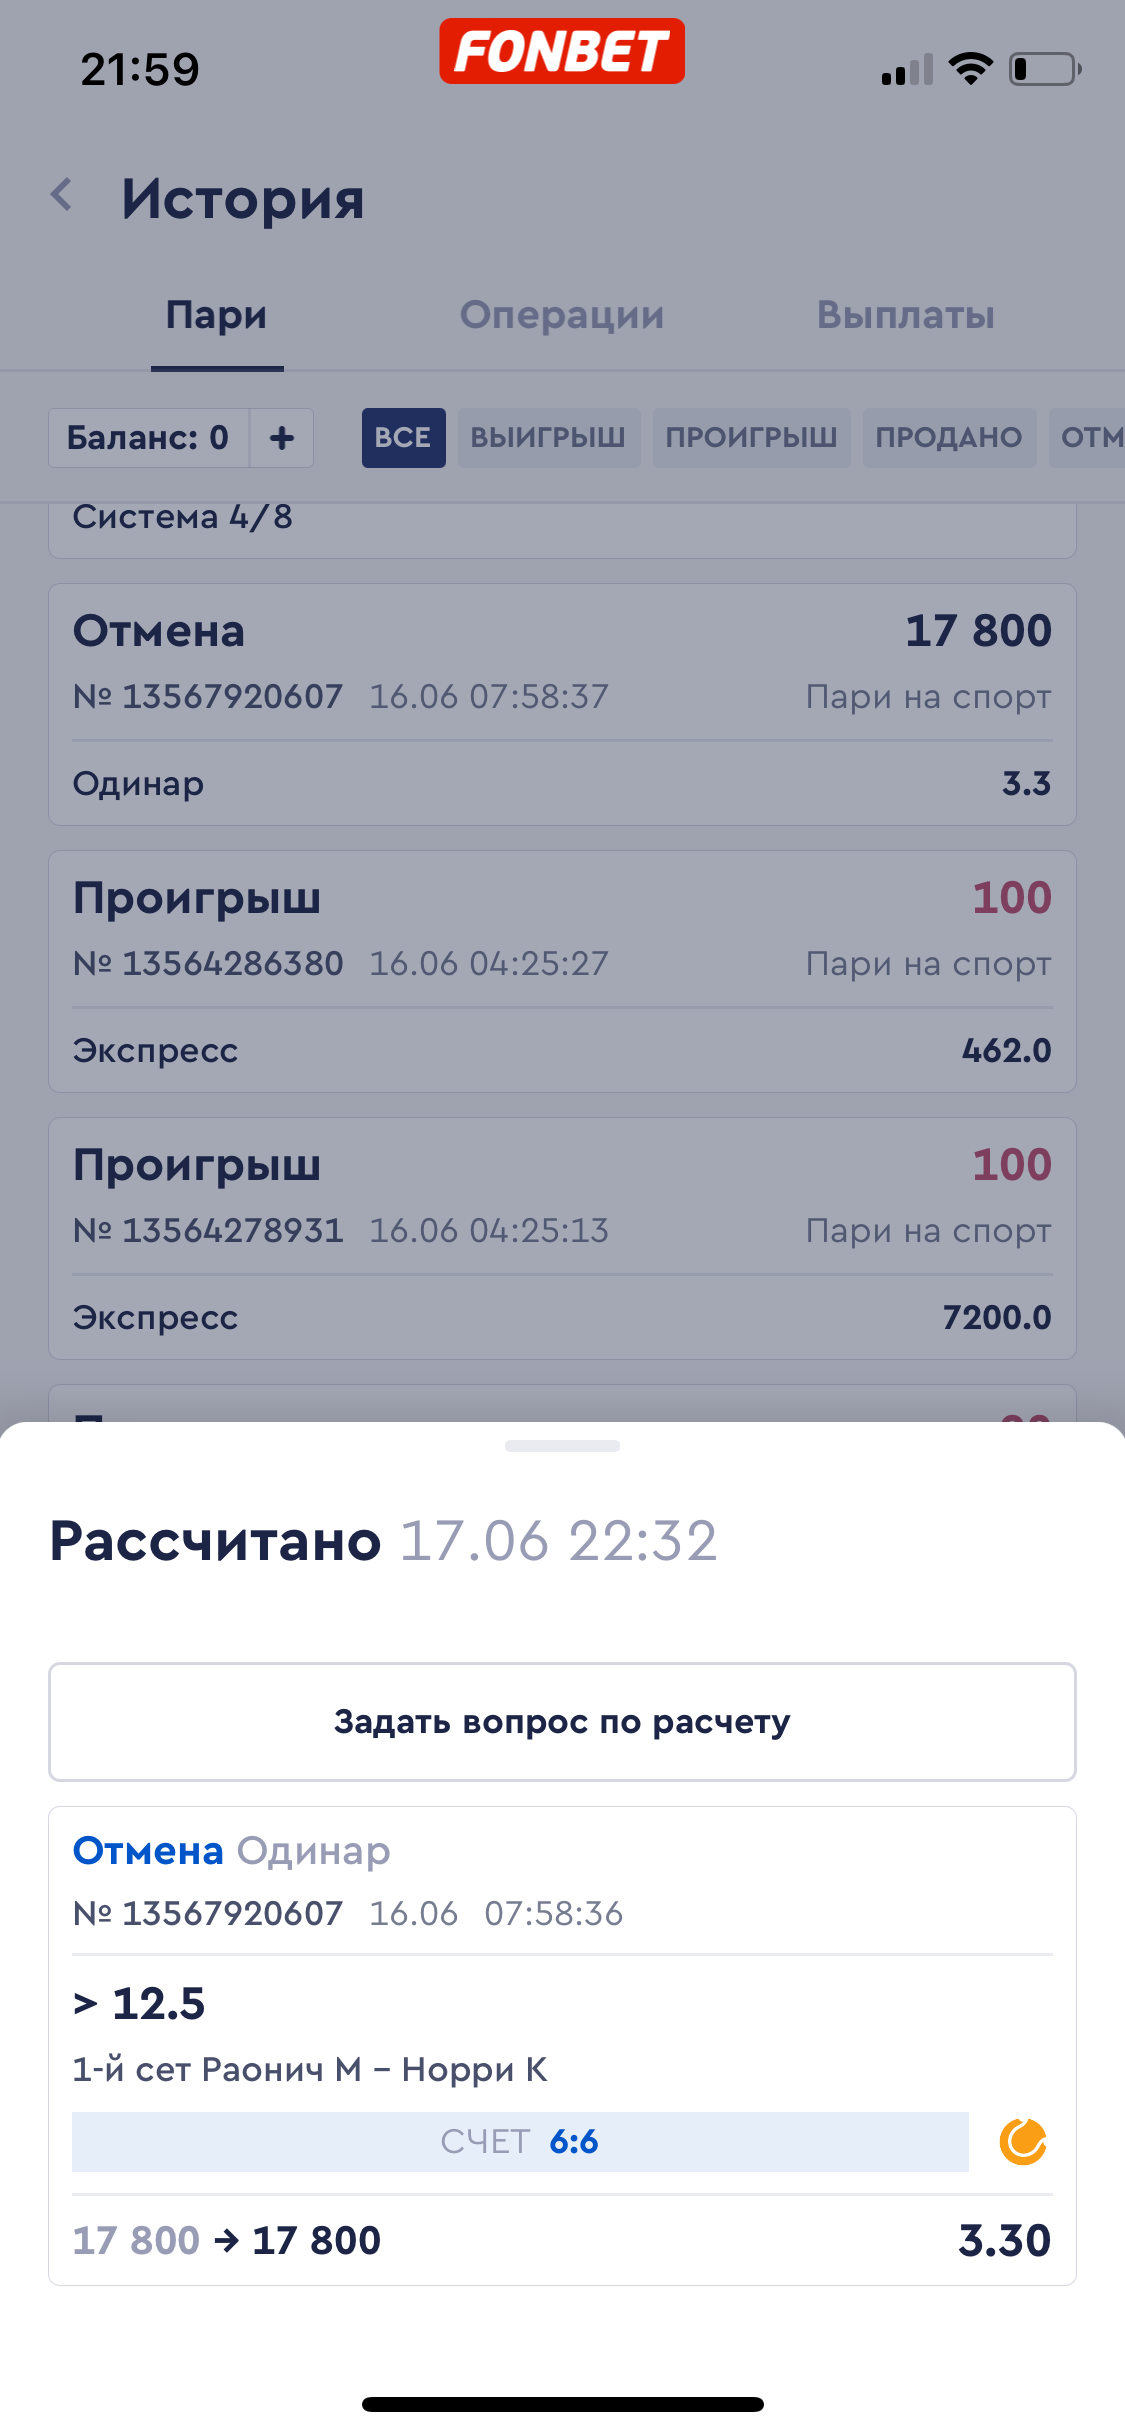Grab the bottom sheet drag handle
The height and width of the screenshot is (2436, 1125).
[562, 1446]
